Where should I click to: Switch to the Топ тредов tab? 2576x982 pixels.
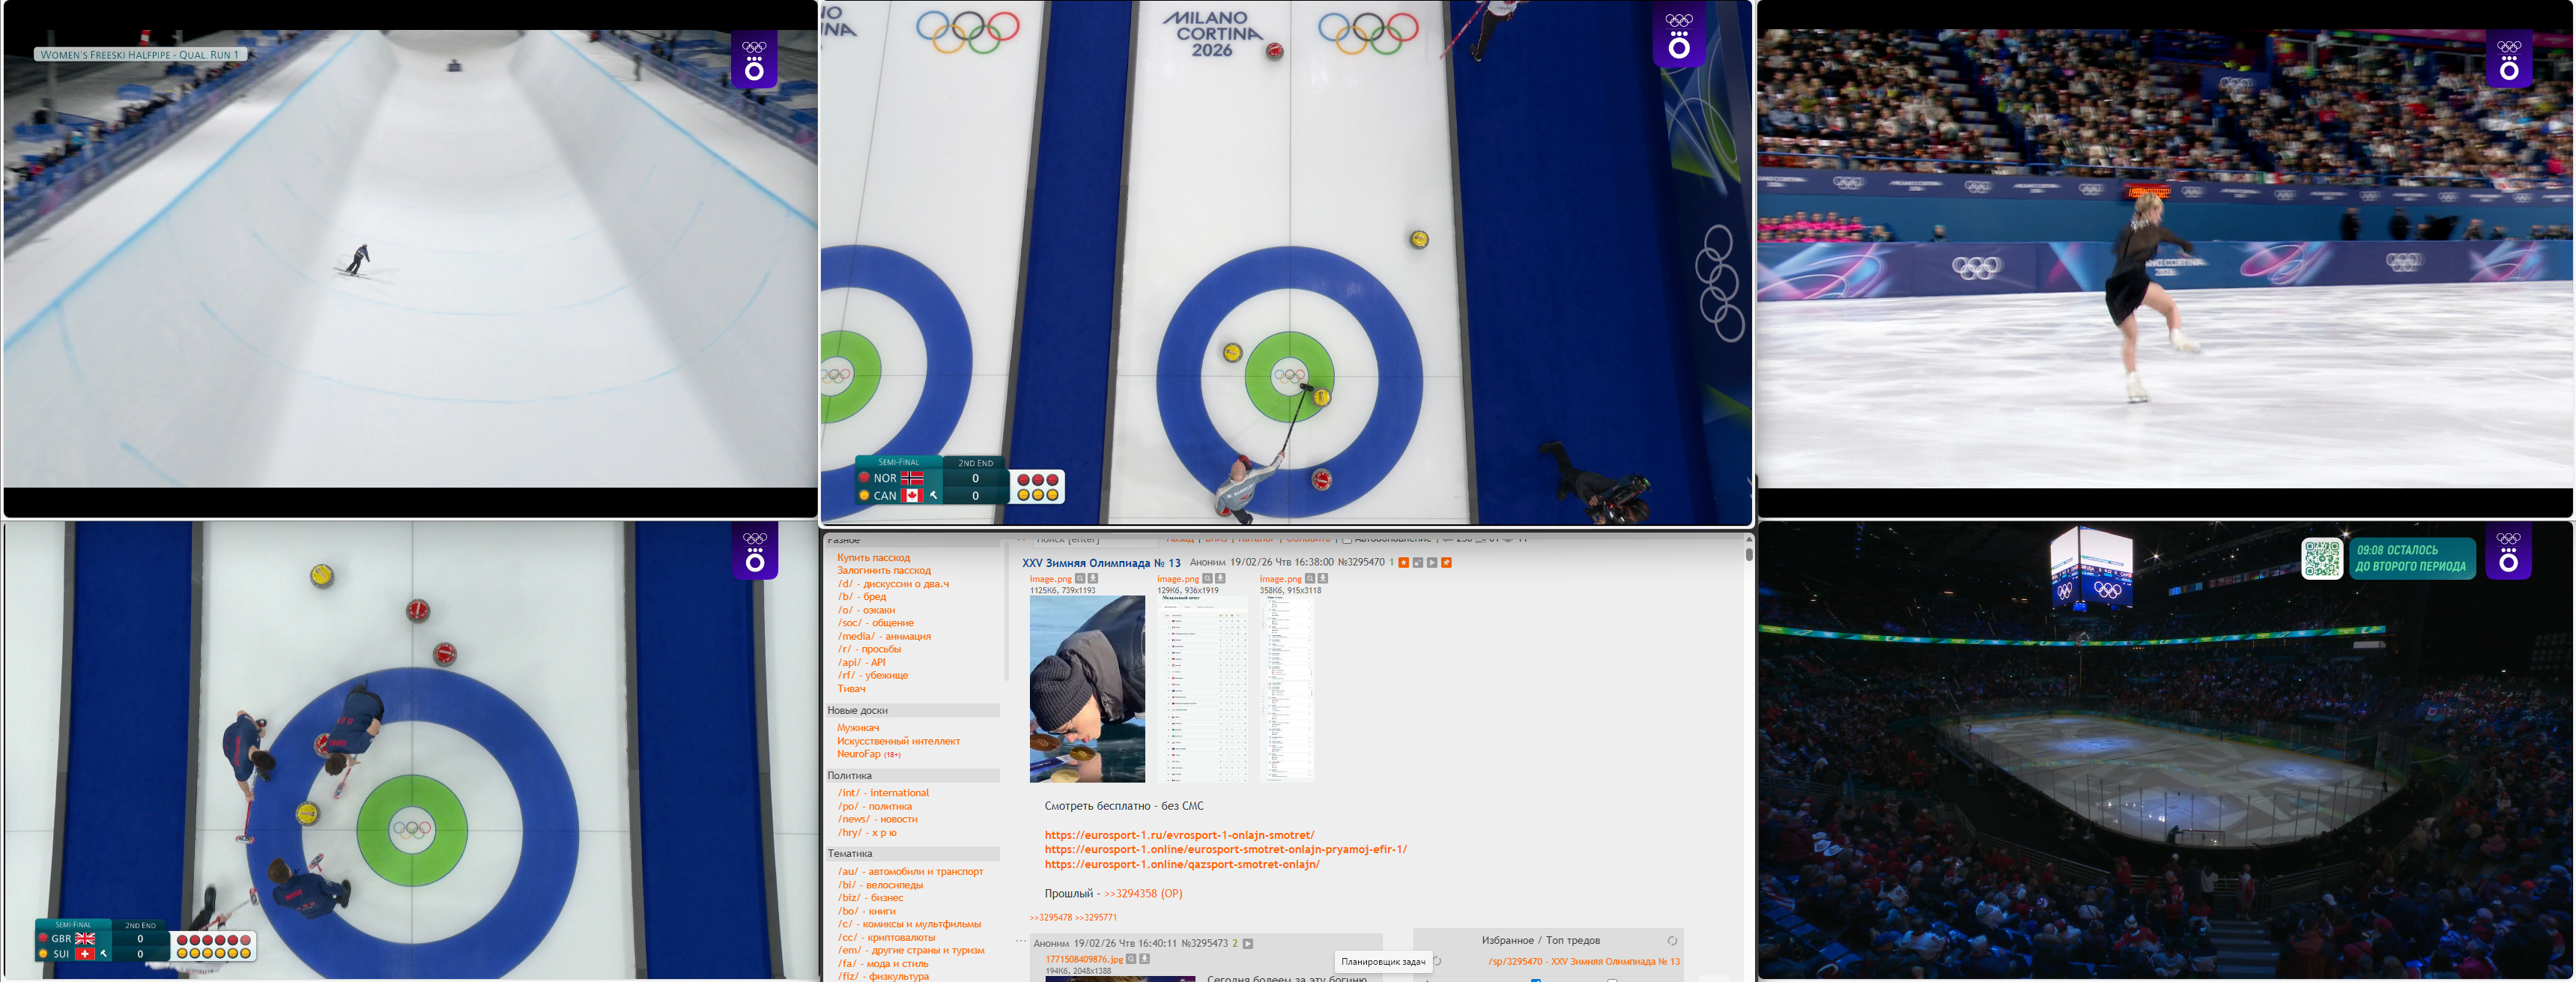coord(1573,941)
